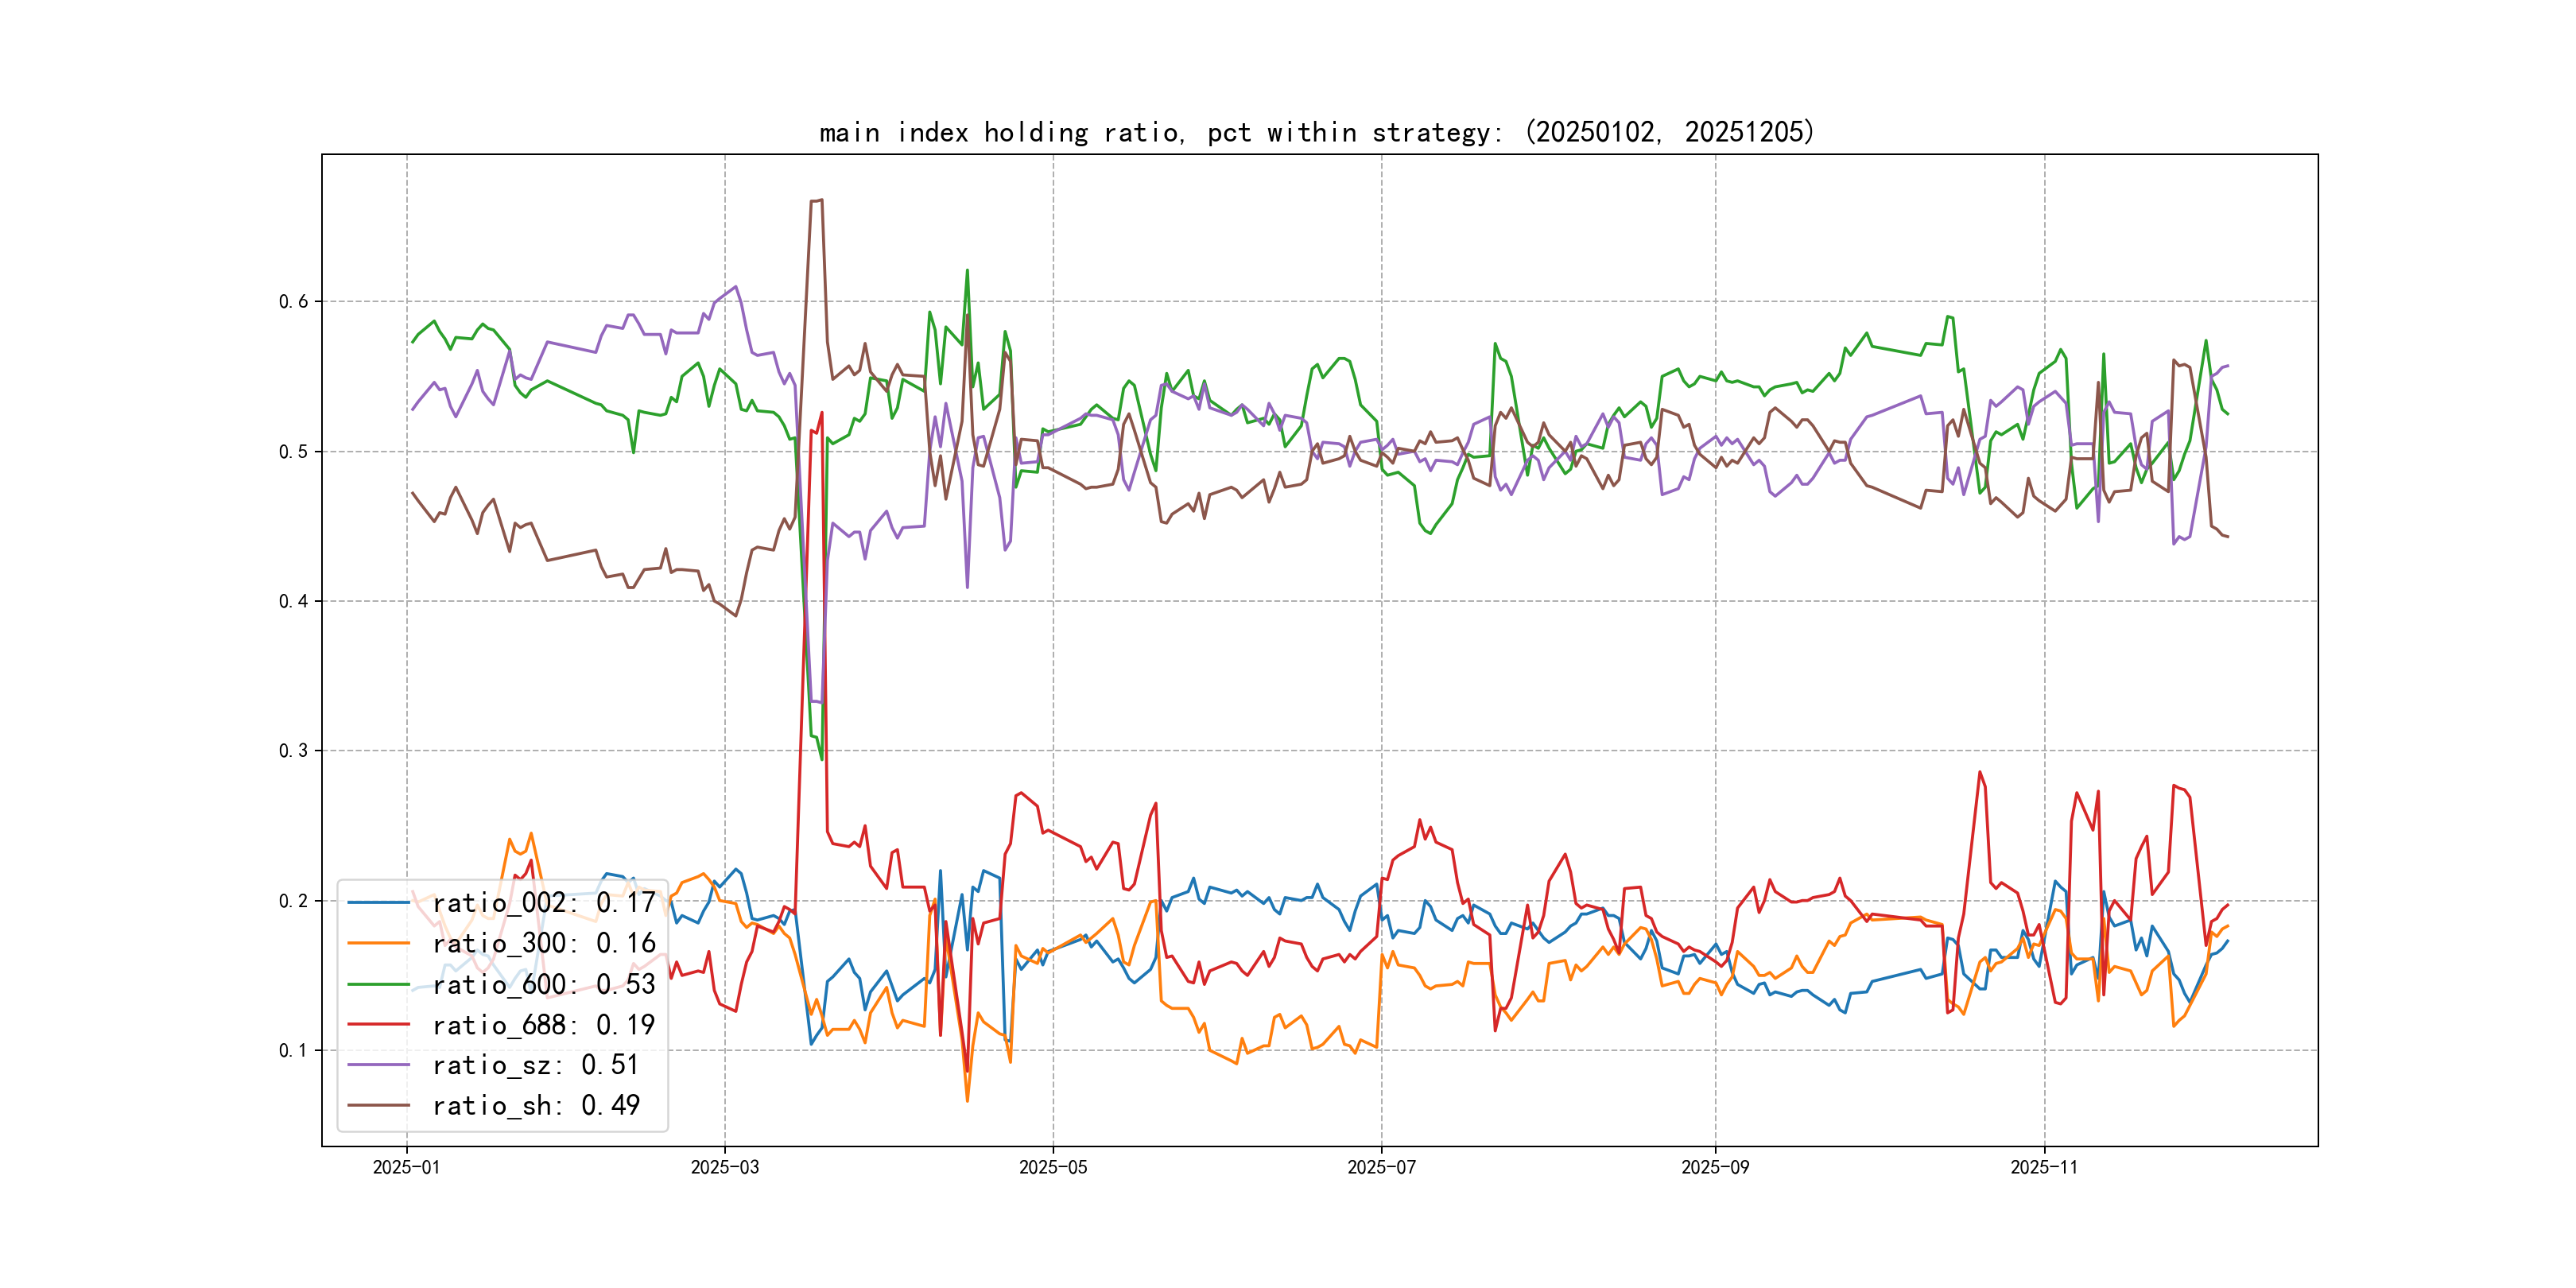Select the 'ratio_600: 0.53' legend label

(544, 984)
